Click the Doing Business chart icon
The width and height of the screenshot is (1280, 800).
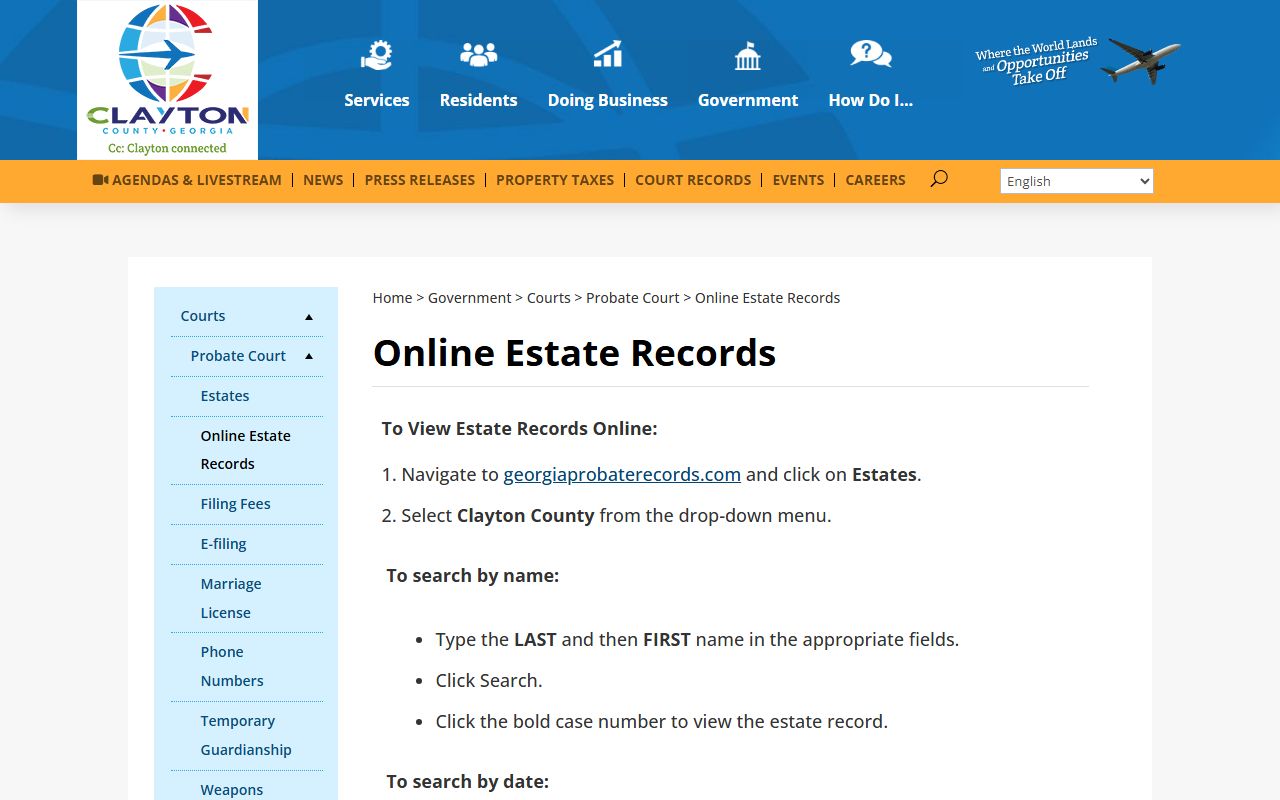pos(608,54)
